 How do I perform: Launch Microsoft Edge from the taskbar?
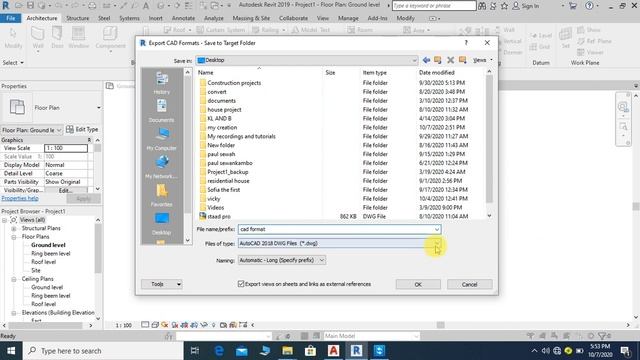tap(219, 351)
